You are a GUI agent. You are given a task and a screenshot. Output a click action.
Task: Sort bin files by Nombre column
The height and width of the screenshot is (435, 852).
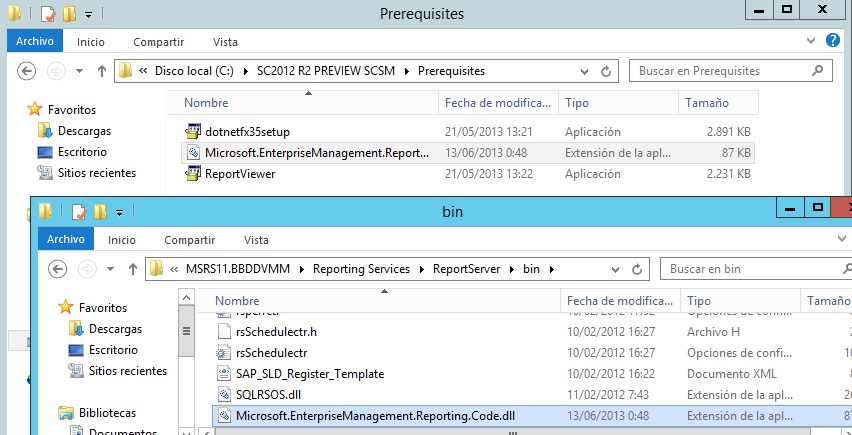point(237,301)
